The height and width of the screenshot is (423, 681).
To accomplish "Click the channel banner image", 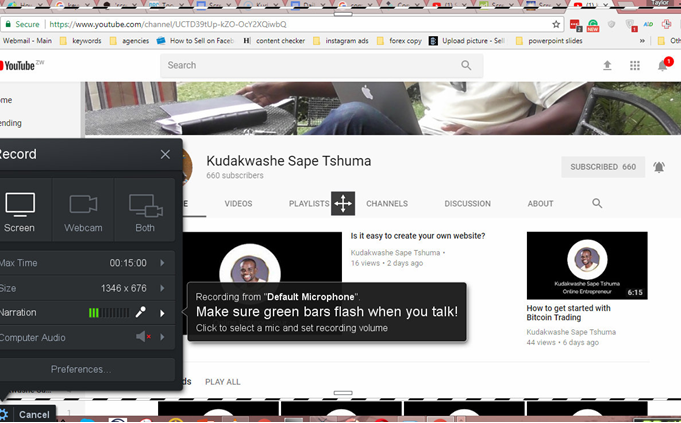I will click(383, 108).
